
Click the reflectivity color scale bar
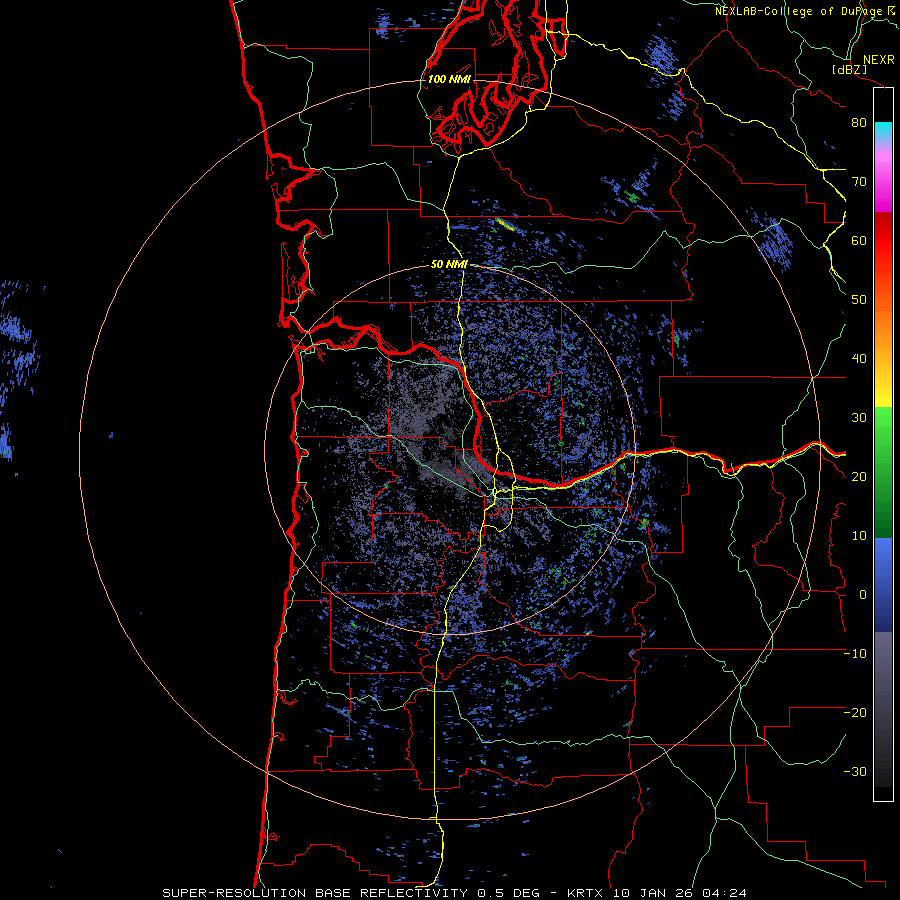[883, 444]
